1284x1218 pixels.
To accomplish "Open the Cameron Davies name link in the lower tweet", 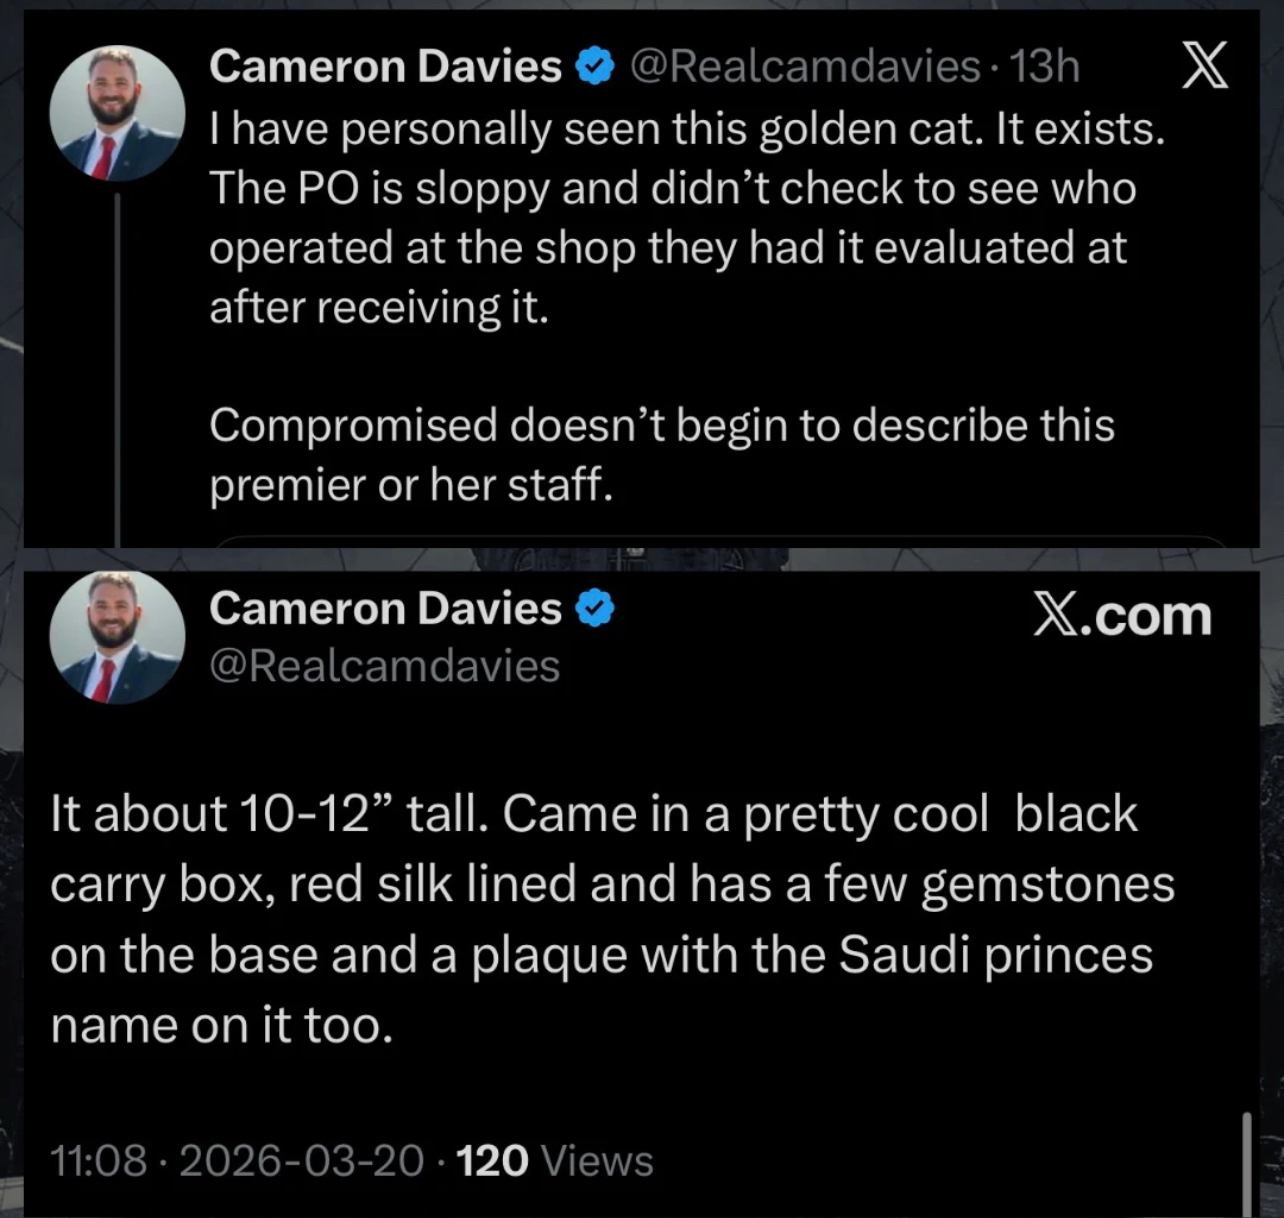I will click(x=385, y=609).
